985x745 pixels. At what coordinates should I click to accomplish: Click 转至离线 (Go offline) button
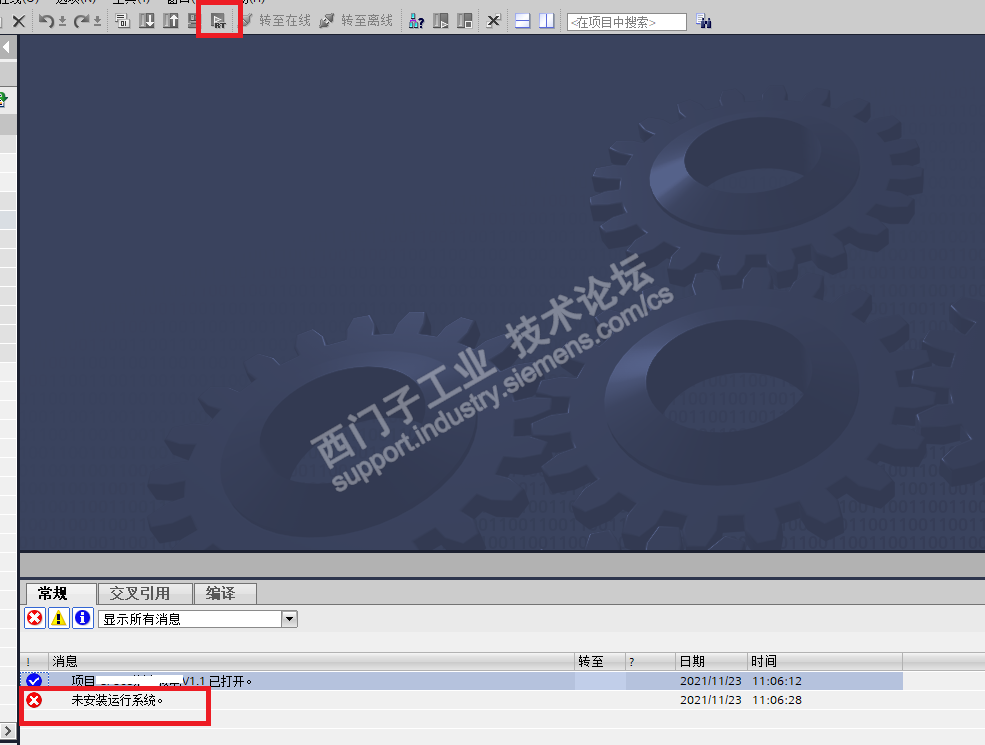coord(356,21)
